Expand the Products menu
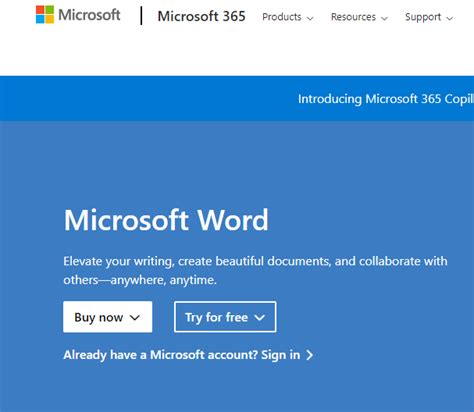Viewport: 474px width, 412px height. tap(288, 17)
